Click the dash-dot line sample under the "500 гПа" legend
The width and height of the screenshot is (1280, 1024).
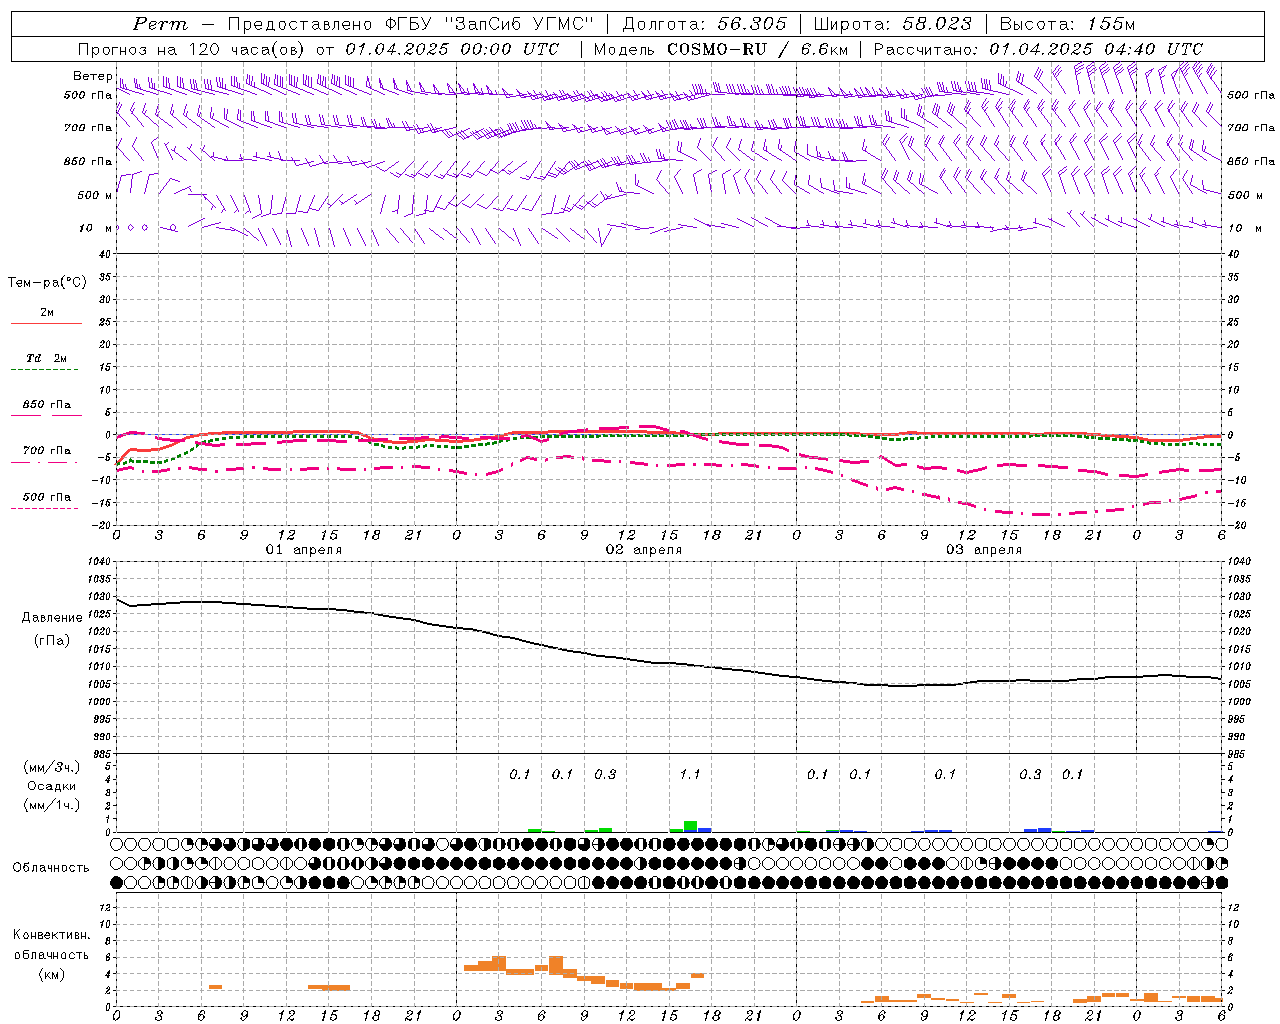44,508
